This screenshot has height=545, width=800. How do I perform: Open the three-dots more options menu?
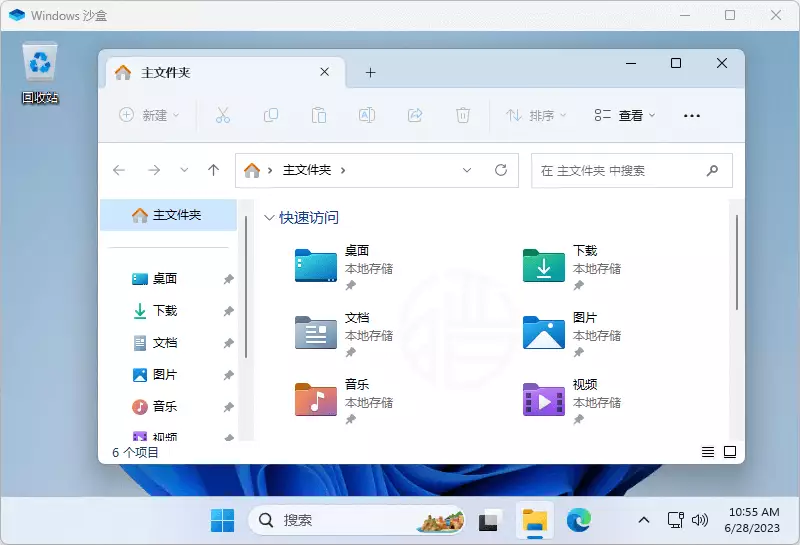(692, 116)
